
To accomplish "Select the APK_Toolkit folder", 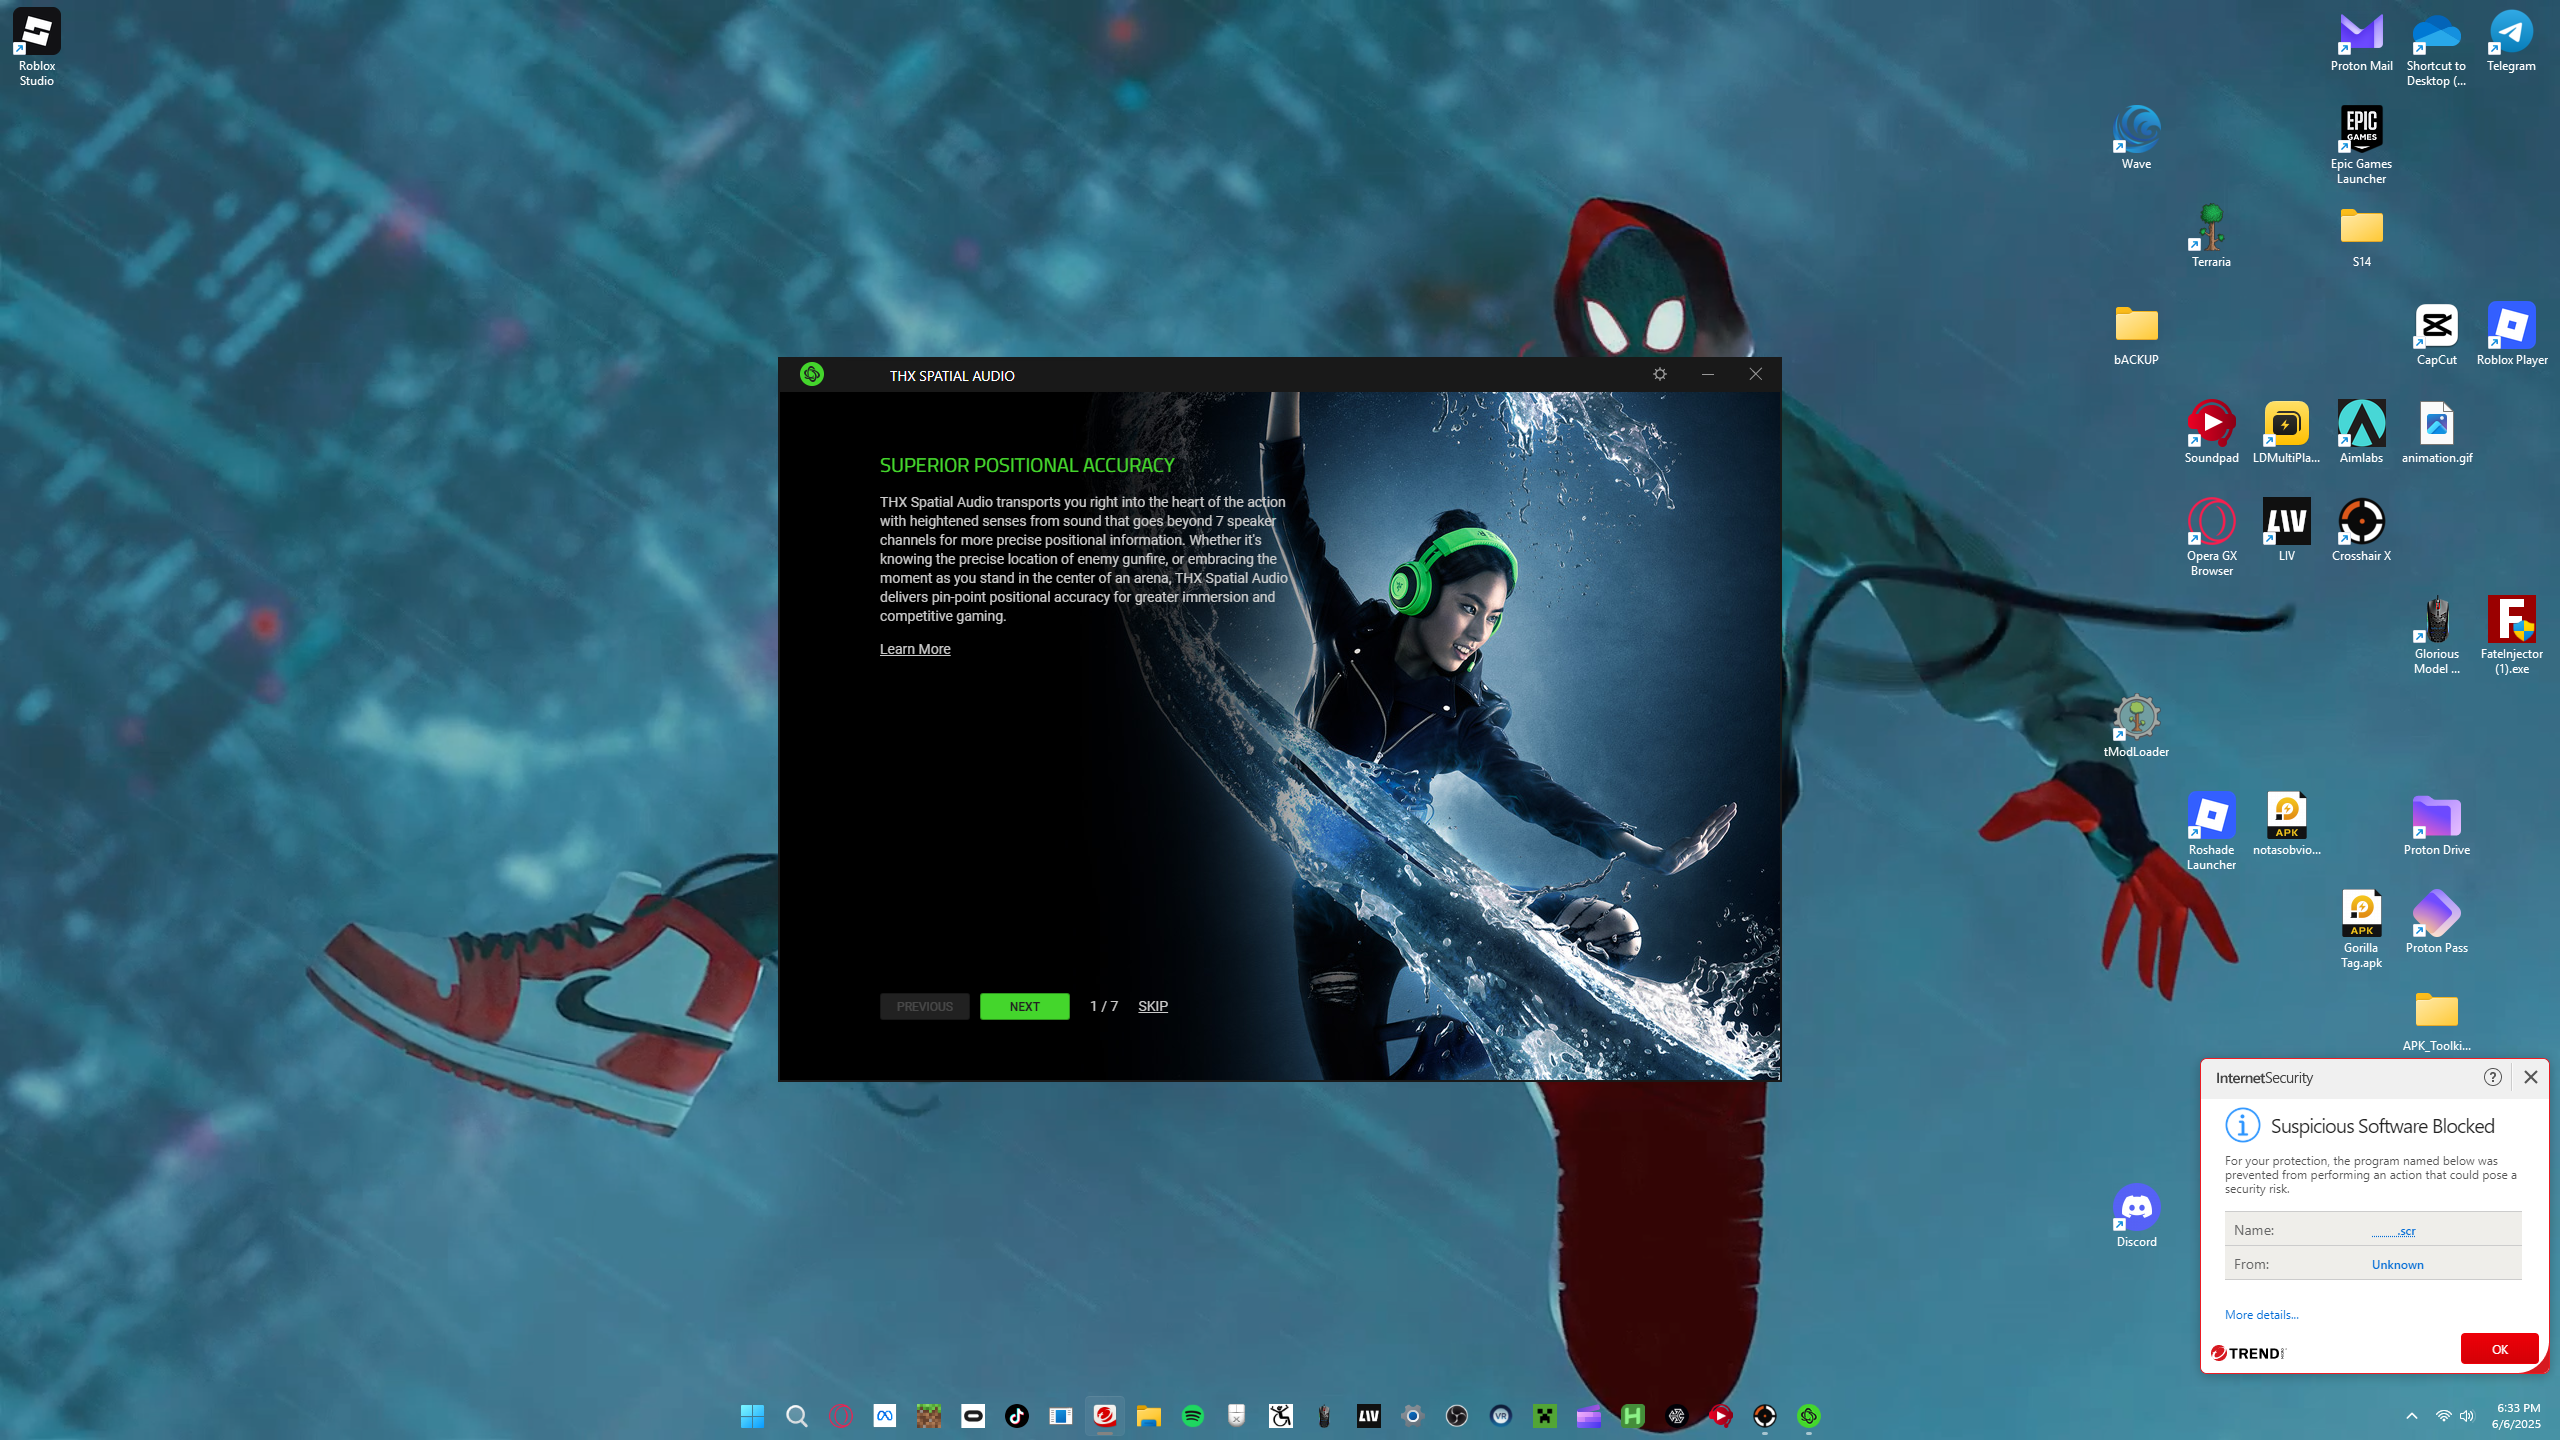I will point(2436,1020).
